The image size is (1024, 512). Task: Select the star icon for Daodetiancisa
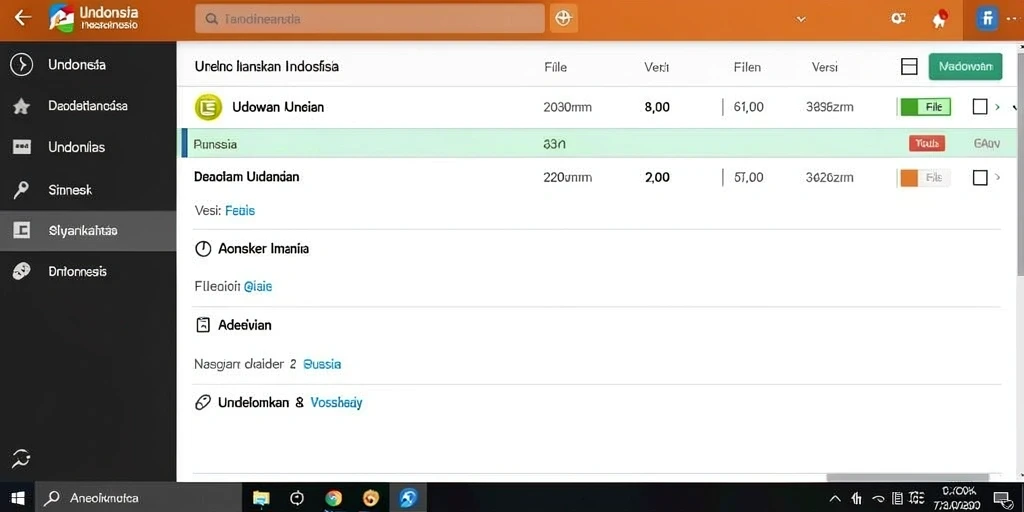click(x=22, y=106)
